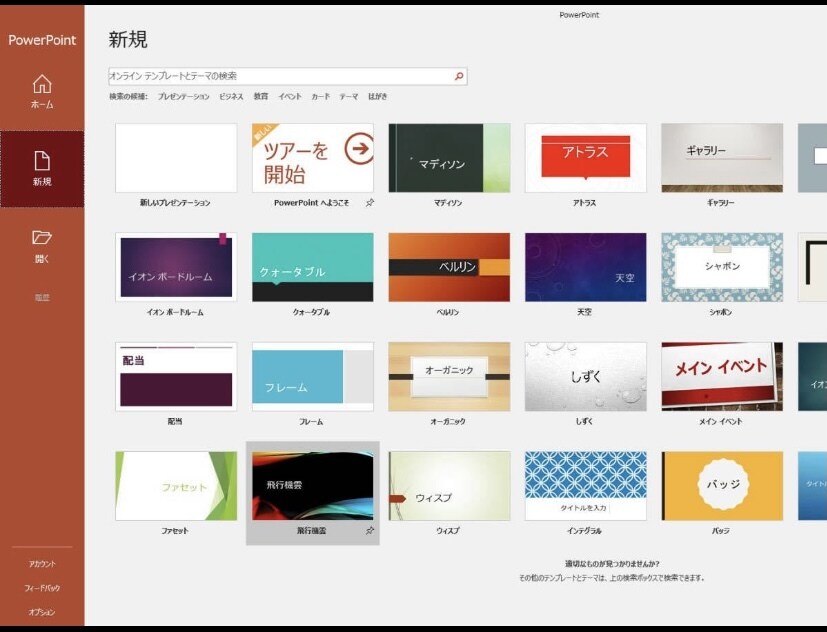Open the フィードバック (Feedback) page

click(x=42, y=588)
